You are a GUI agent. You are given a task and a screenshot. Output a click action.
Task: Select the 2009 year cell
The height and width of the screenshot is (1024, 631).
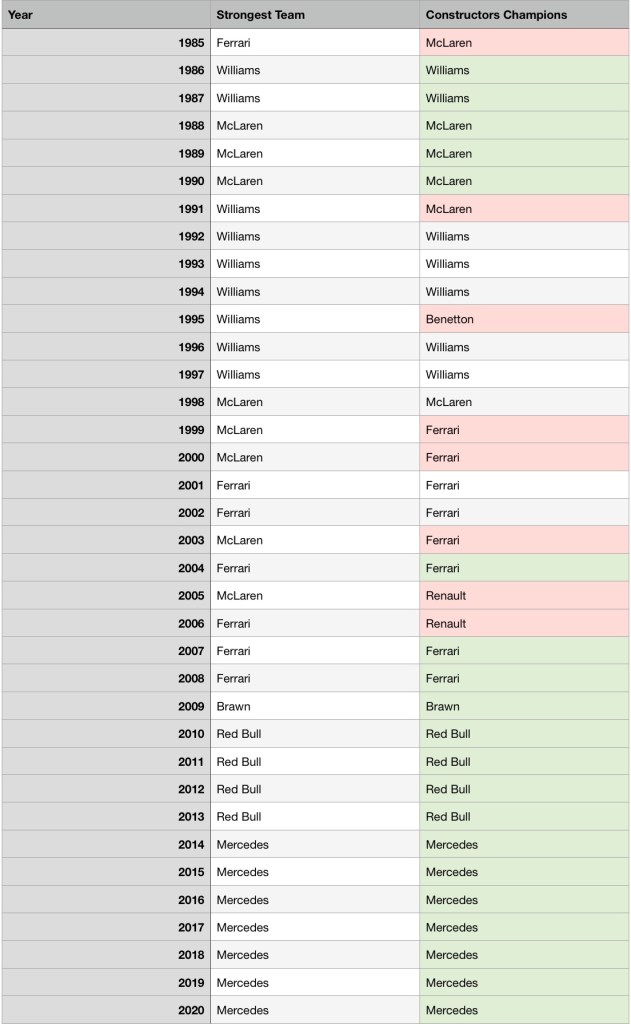click(105, 706)
